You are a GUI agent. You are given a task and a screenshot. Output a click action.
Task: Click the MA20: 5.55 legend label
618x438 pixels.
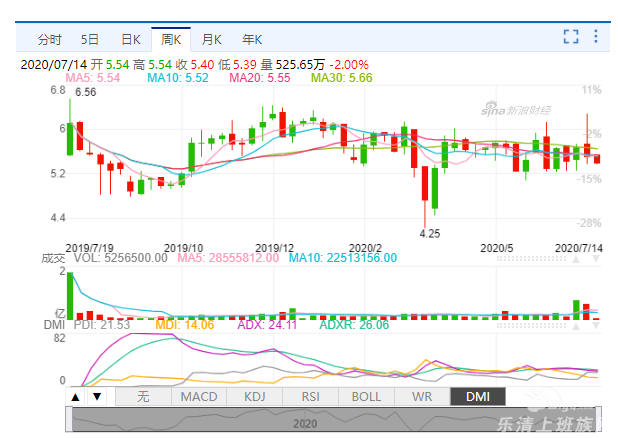260,78
